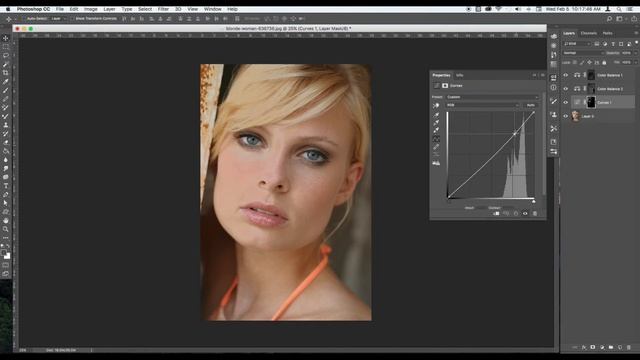The width and height of the screenshot is (640, 360).
Task: Click the Auto button in Curves
Action: [531, 105]
